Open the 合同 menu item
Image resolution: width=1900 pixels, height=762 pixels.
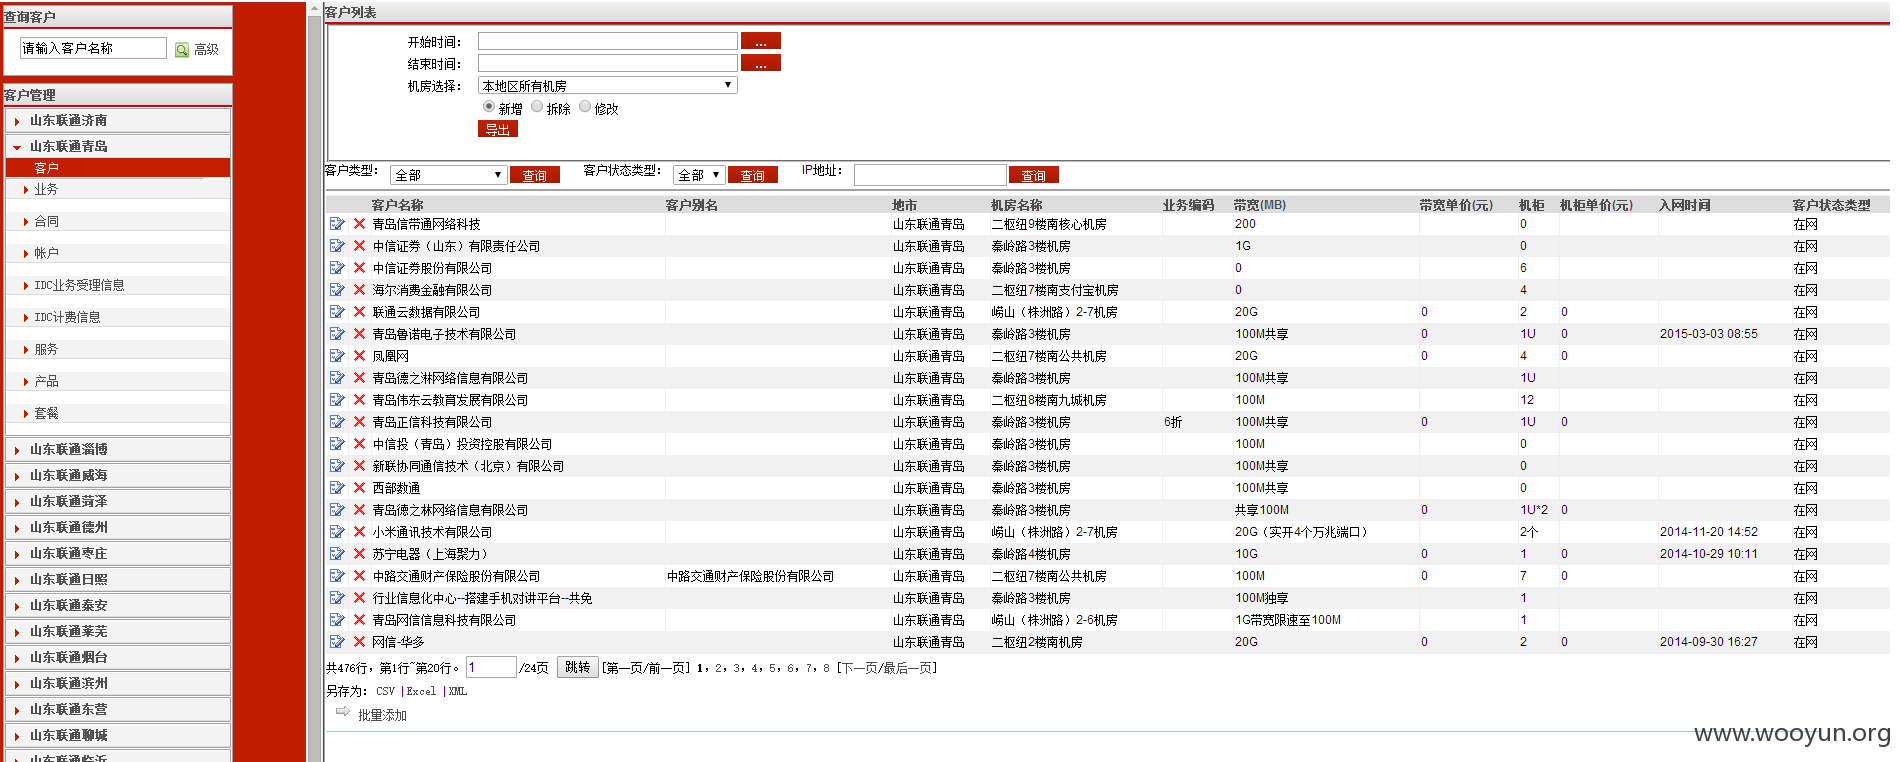[46, 221]
